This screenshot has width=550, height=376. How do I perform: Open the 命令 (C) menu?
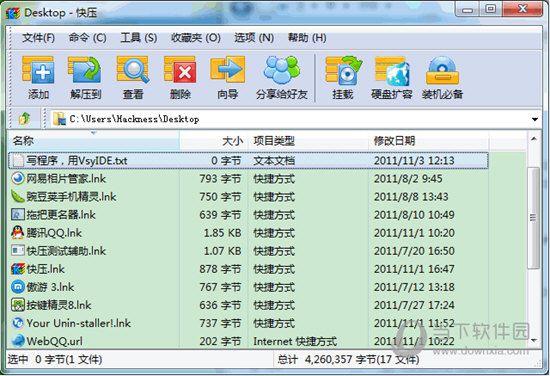87,38
